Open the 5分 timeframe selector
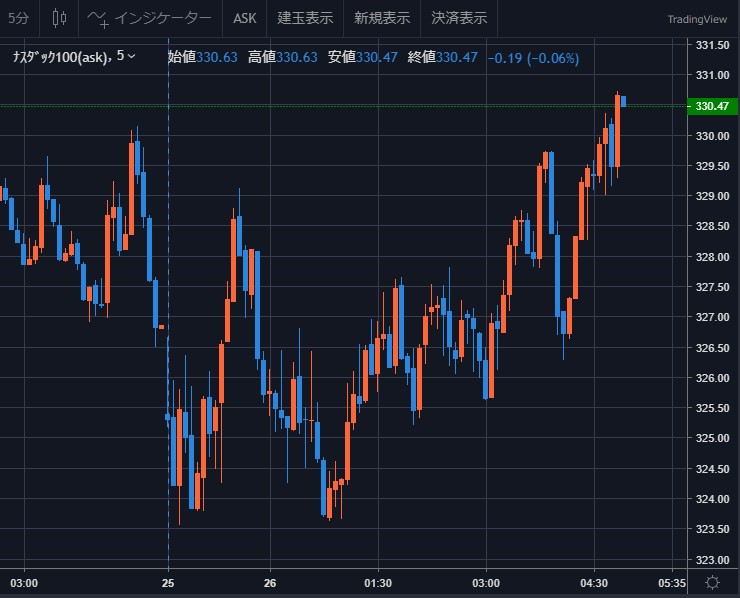 point(19,18)
